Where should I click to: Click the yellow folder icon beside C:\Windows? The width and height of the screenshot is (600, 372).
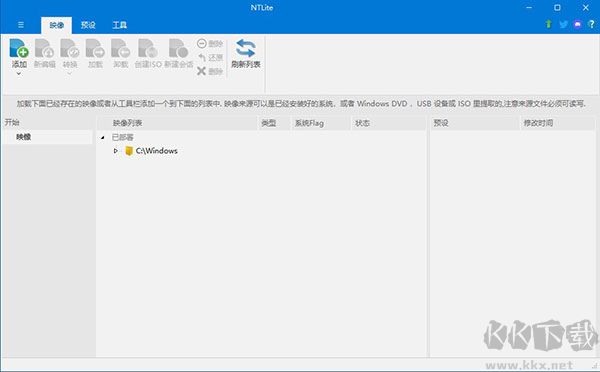pyautogui.click(x=129, y=151)
